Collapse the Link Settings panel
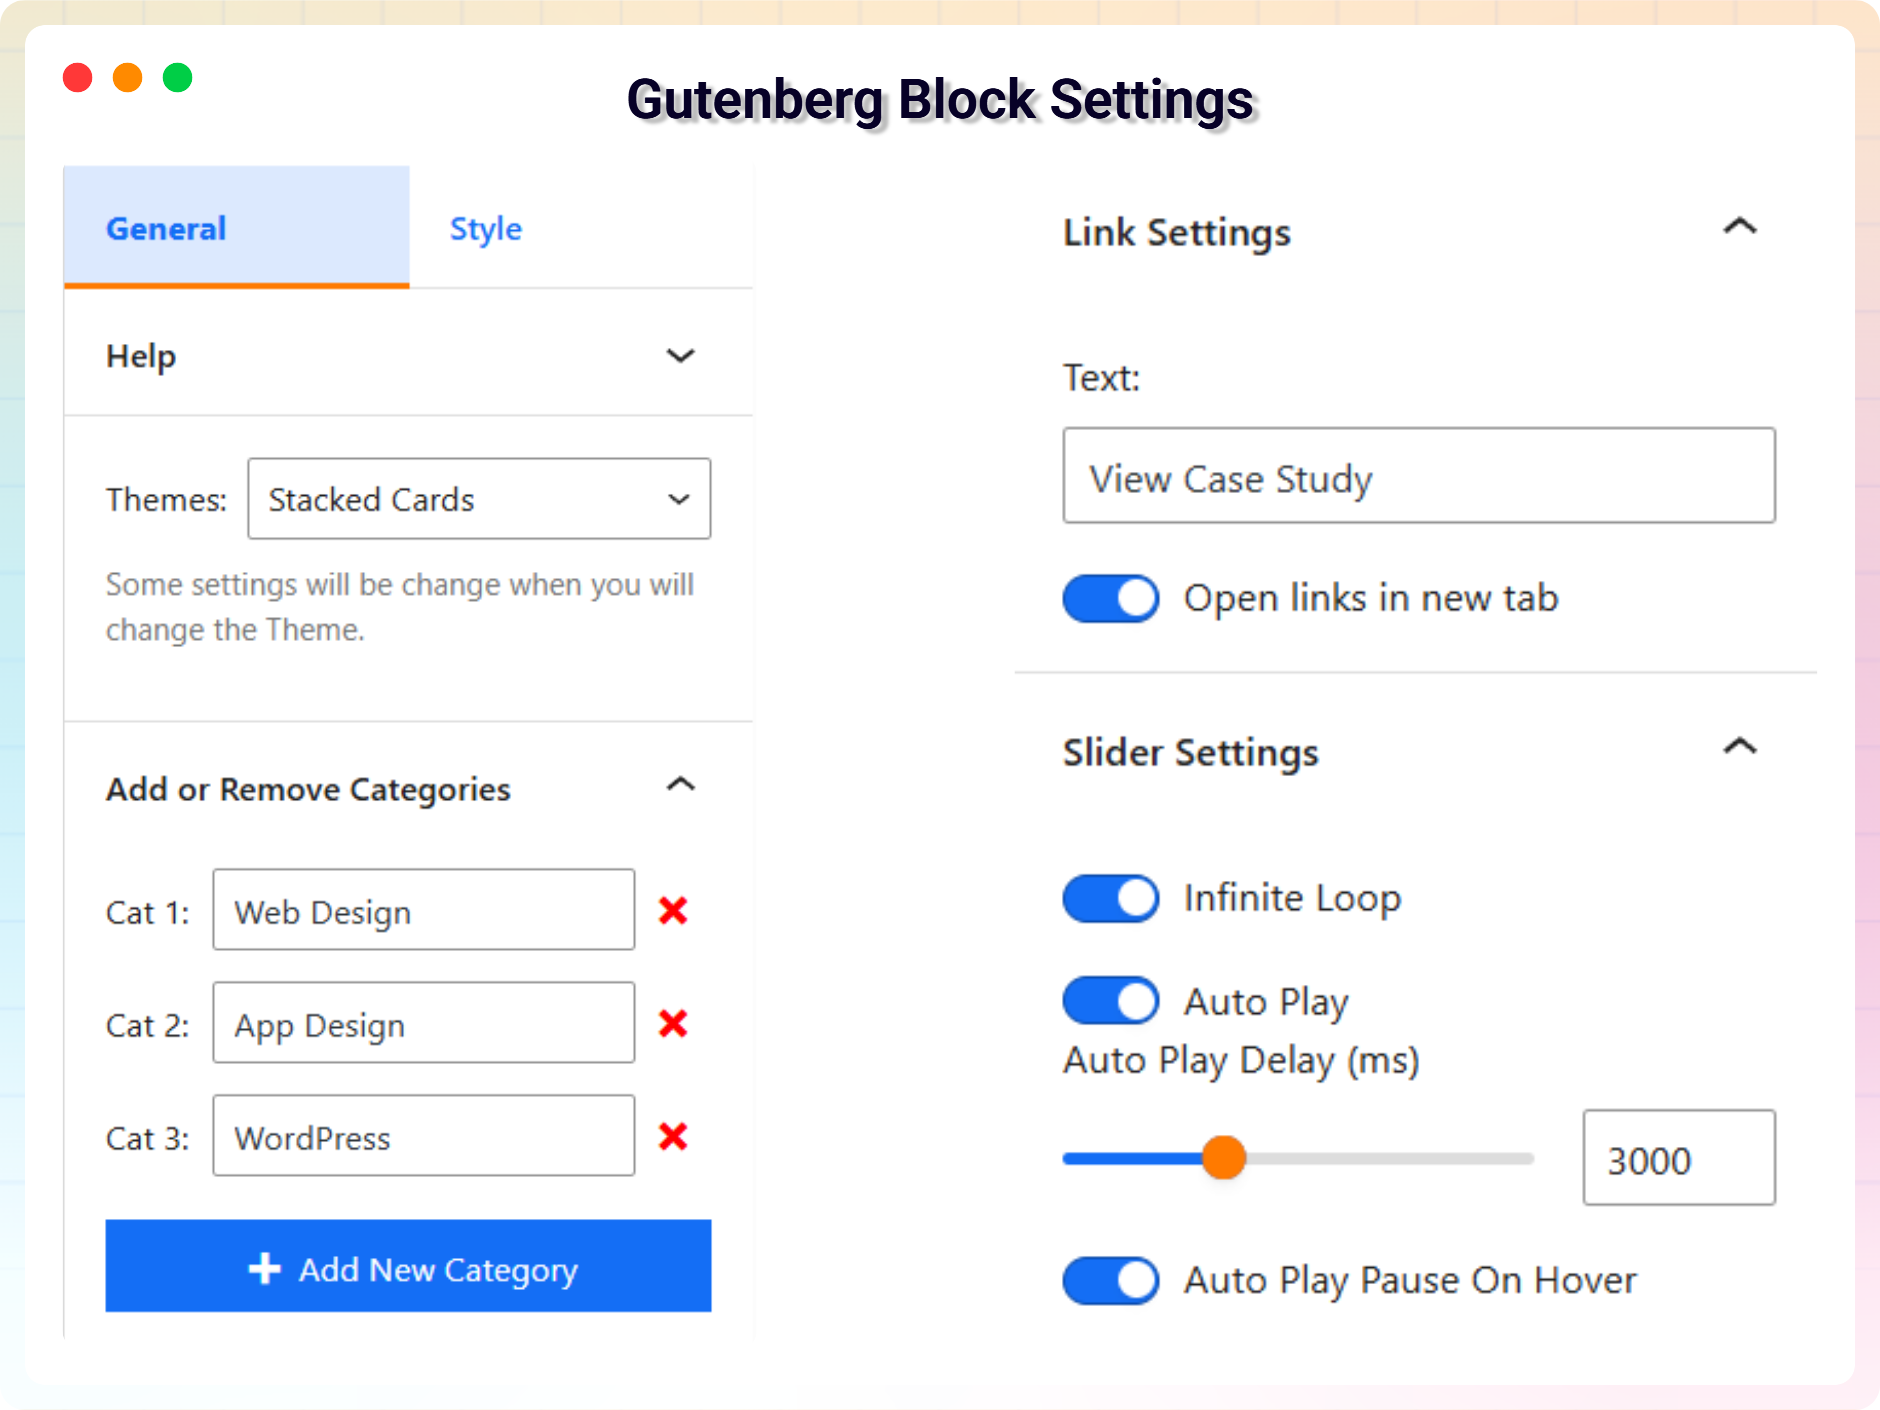This screenshot has width=1880, height=1410. pos(1740,228)
